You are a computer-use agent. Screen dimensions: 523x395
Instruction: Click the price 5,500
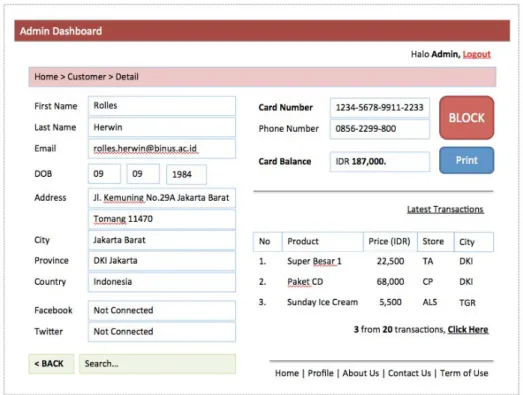pyautogui.click(x=390, y=302)
